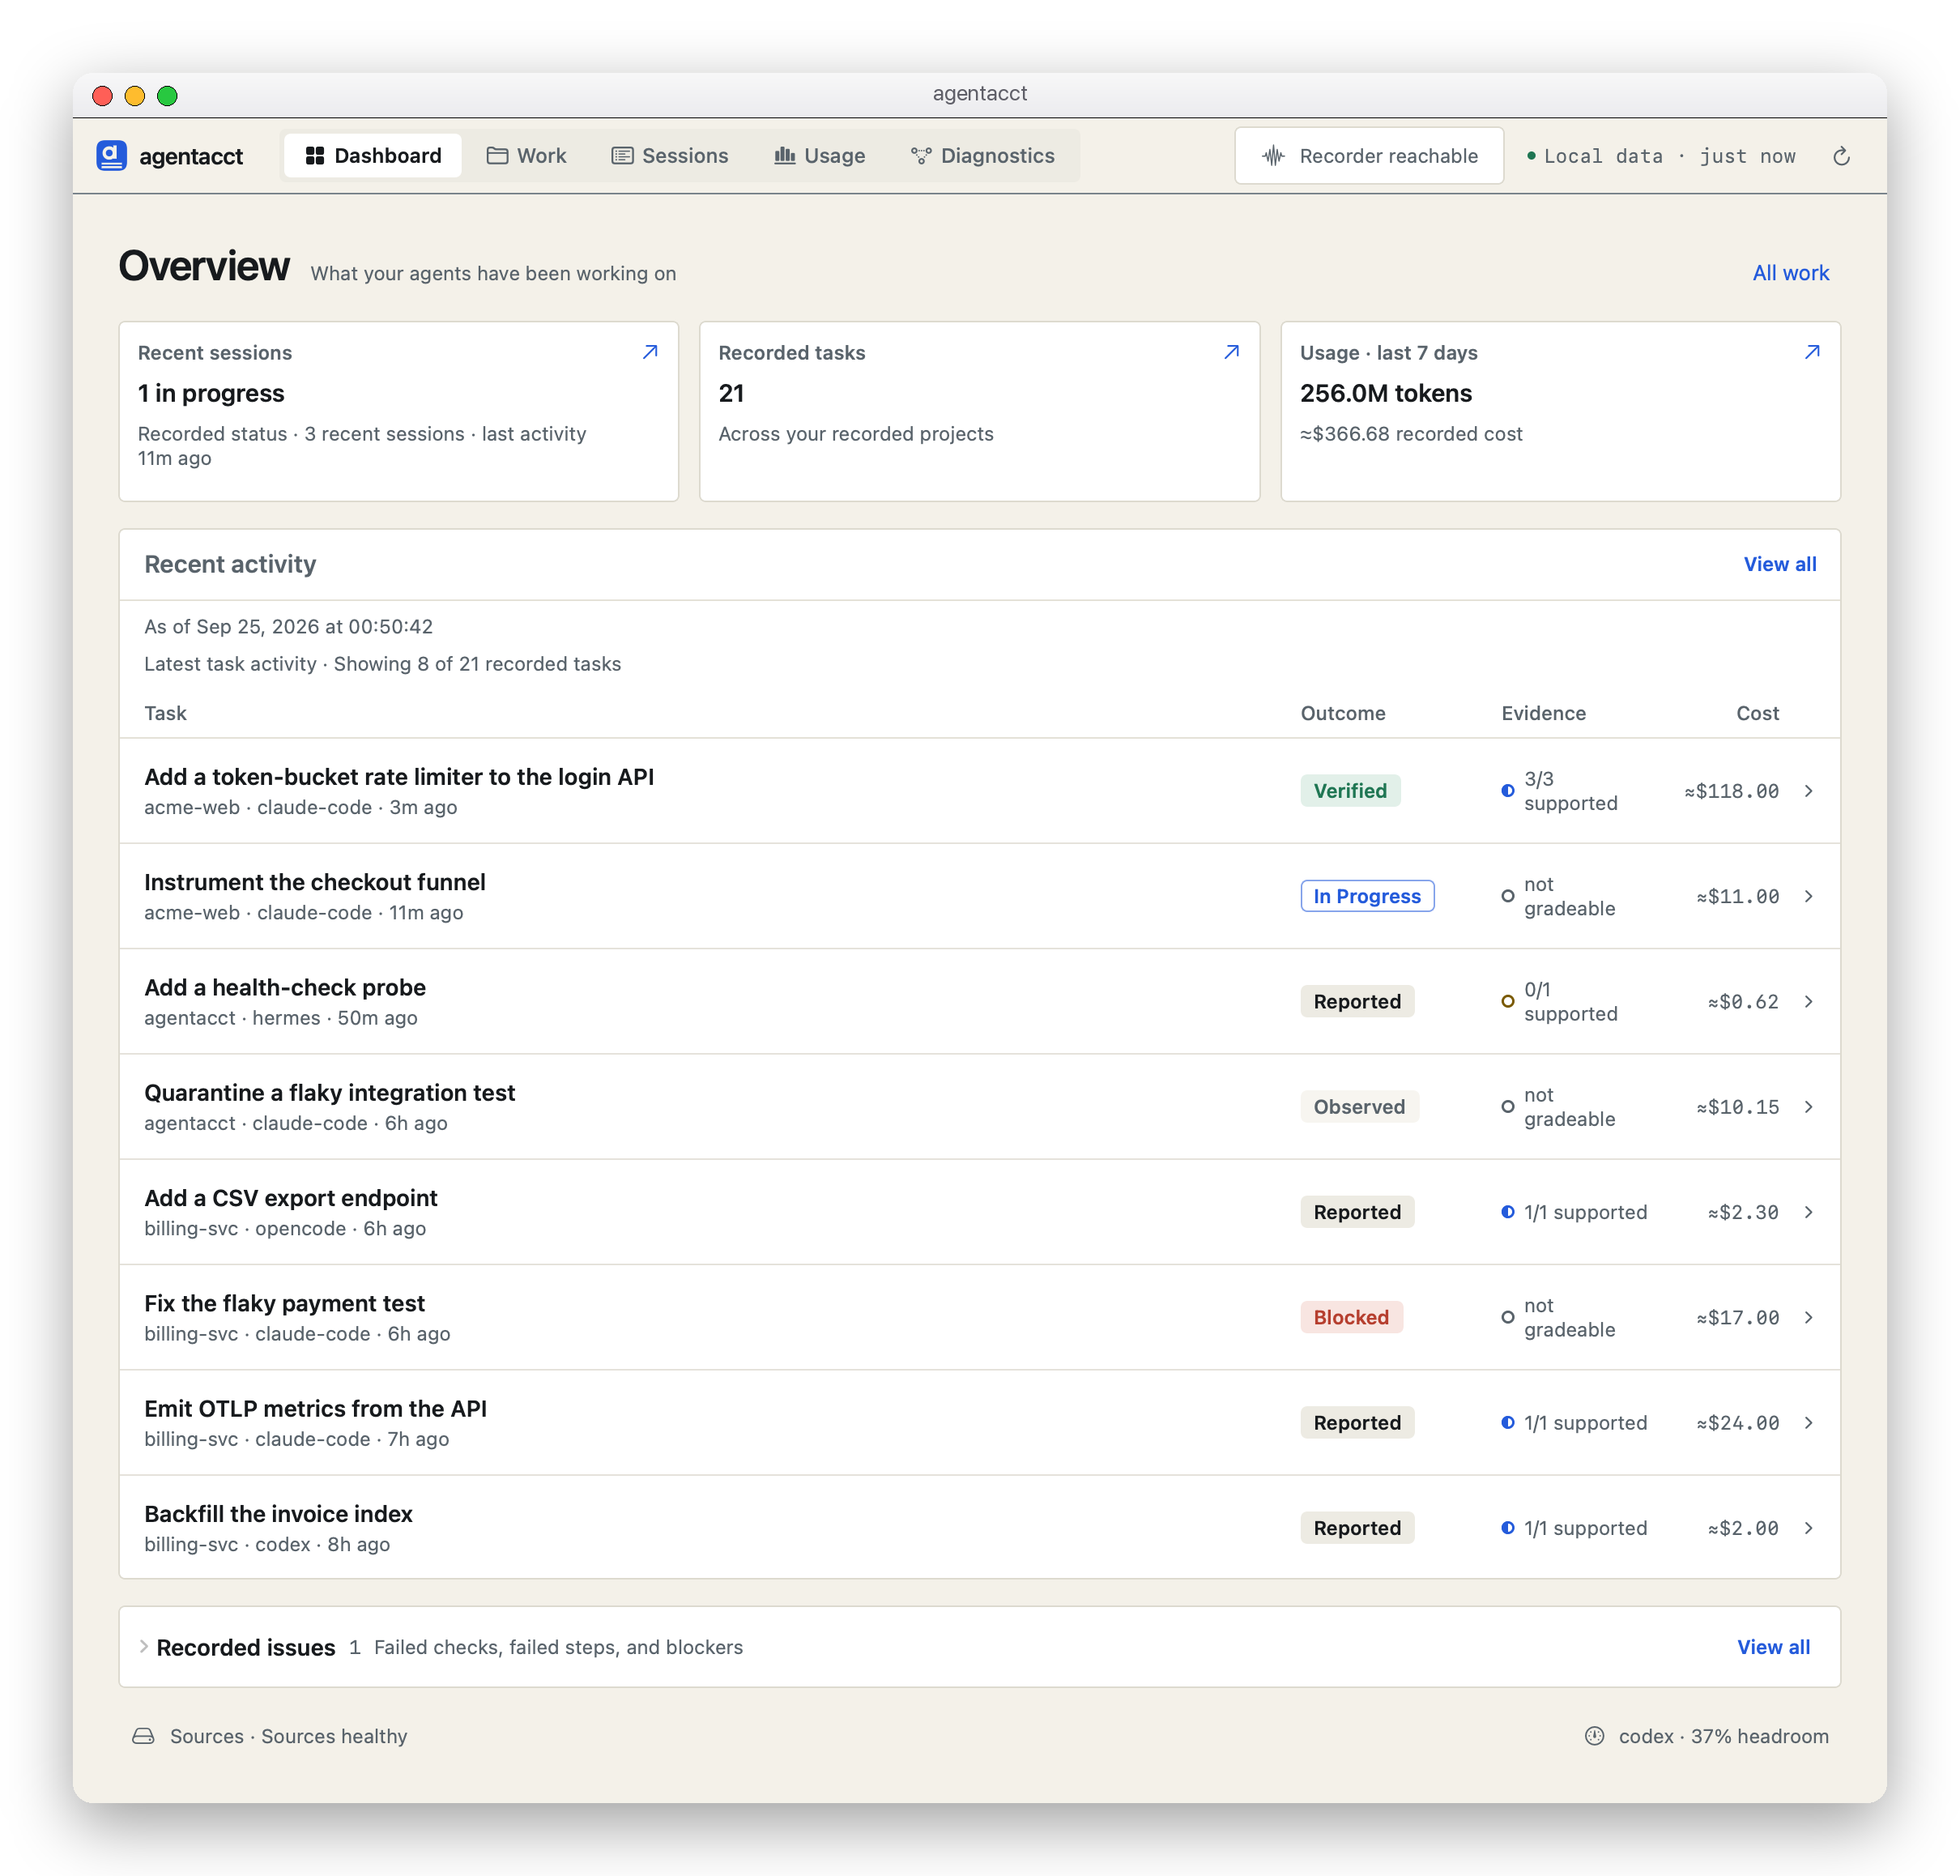
Task: Click the waveform icon in Recorder reachable
Action: (x=1273, y=155)
